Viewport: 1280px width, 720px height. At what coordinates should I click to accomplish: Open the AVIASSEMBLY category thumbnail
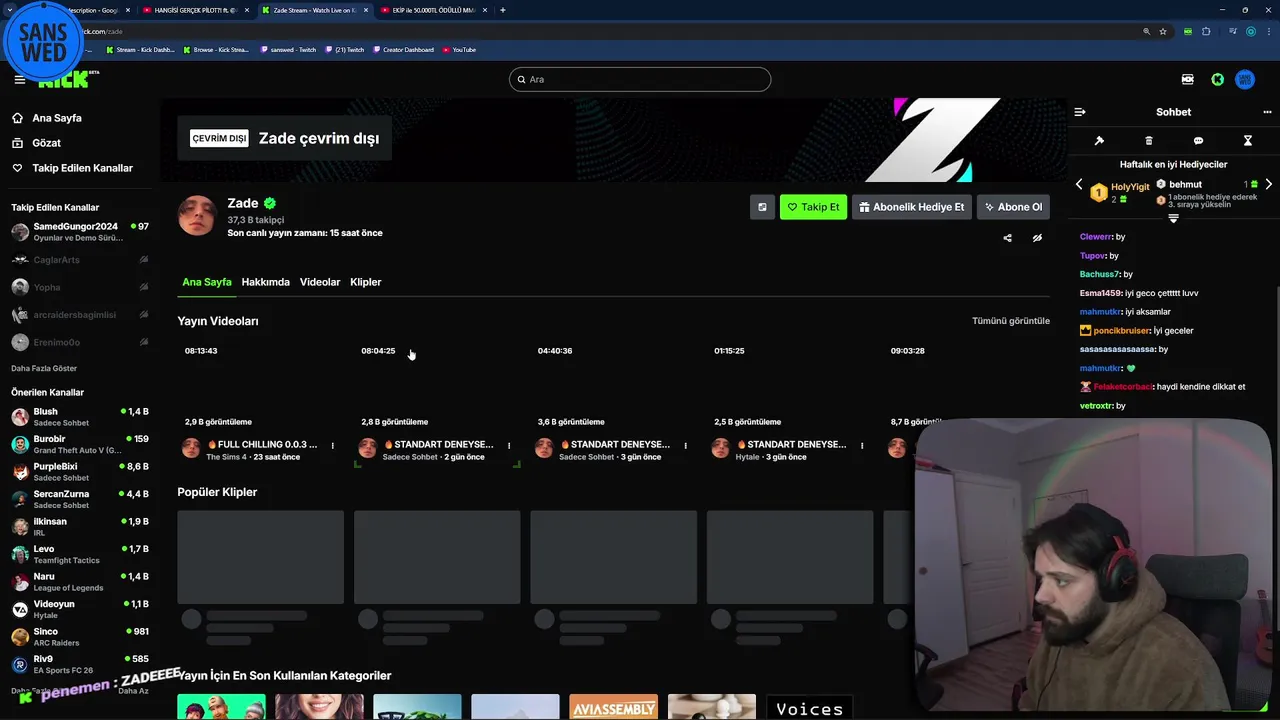[614, 707]
